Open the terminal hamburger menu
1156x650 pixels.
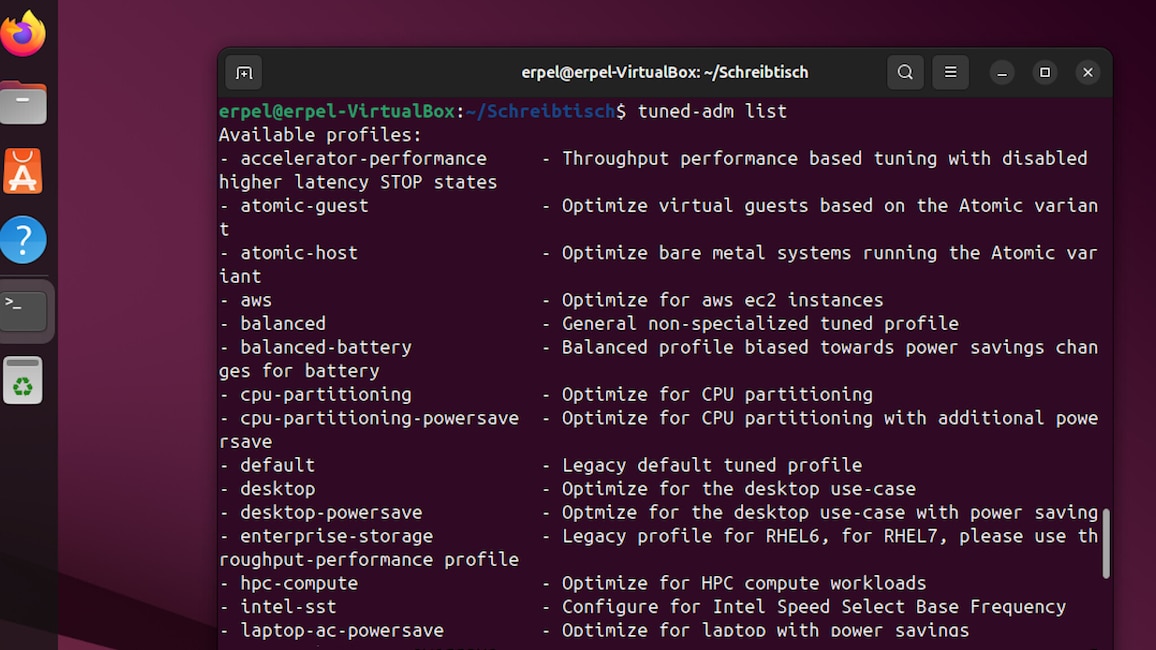tap(950, 72)
